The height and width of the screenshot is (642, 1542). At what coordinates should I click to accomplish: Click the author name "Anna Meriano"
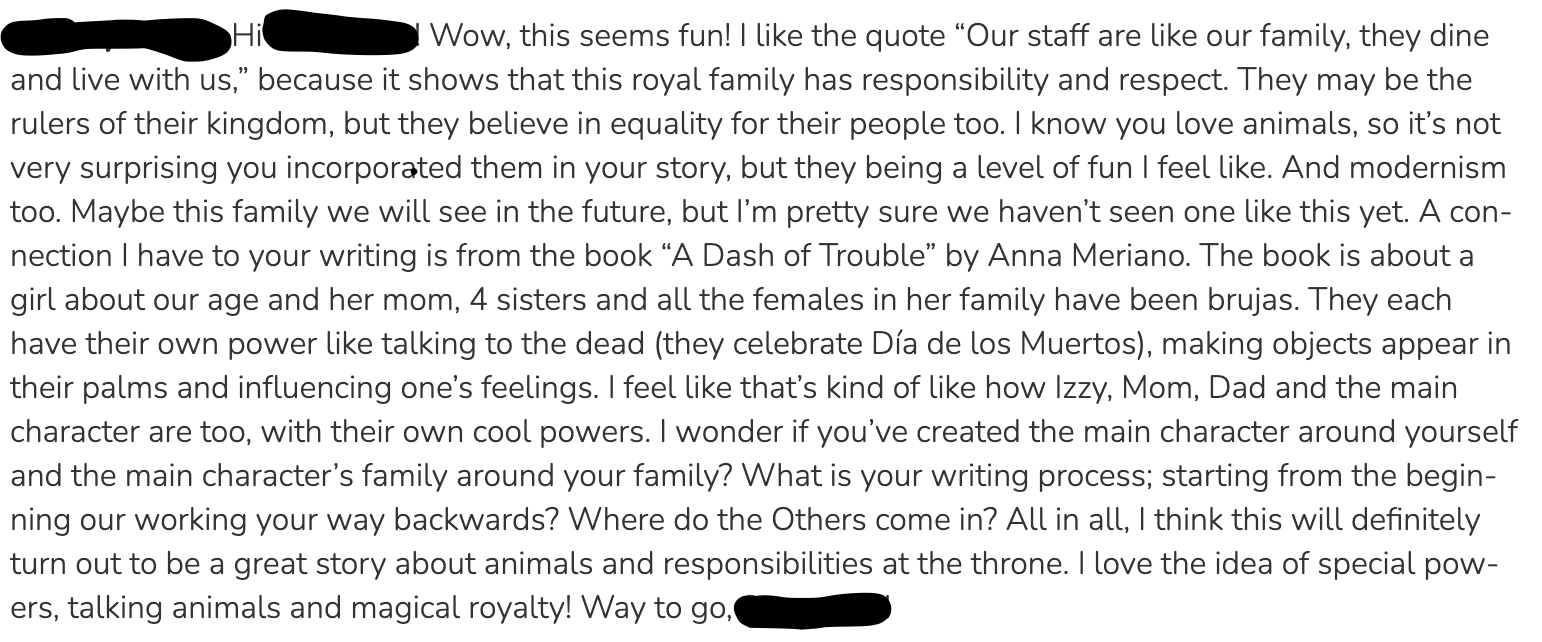click(1089, 256)
